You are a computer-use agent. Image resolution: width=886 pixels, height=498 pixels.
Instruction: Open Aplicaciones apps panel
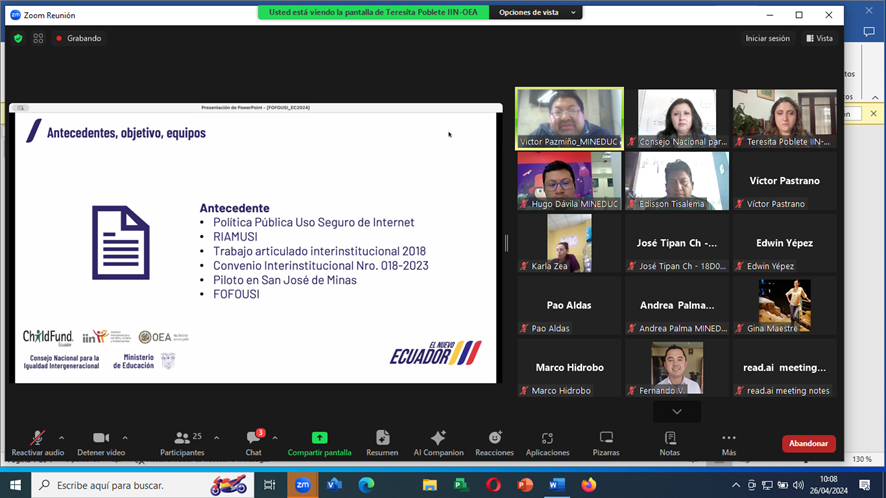coord(547,439)
